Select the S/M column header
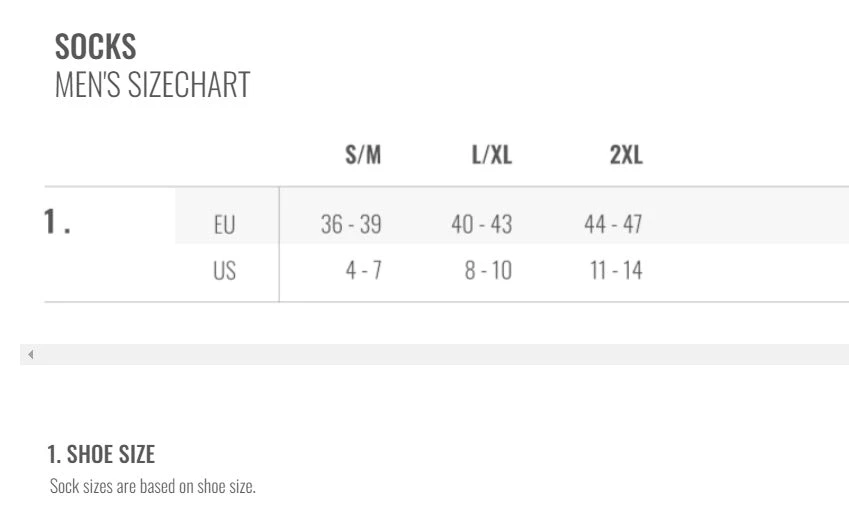 tap(363, 156)
